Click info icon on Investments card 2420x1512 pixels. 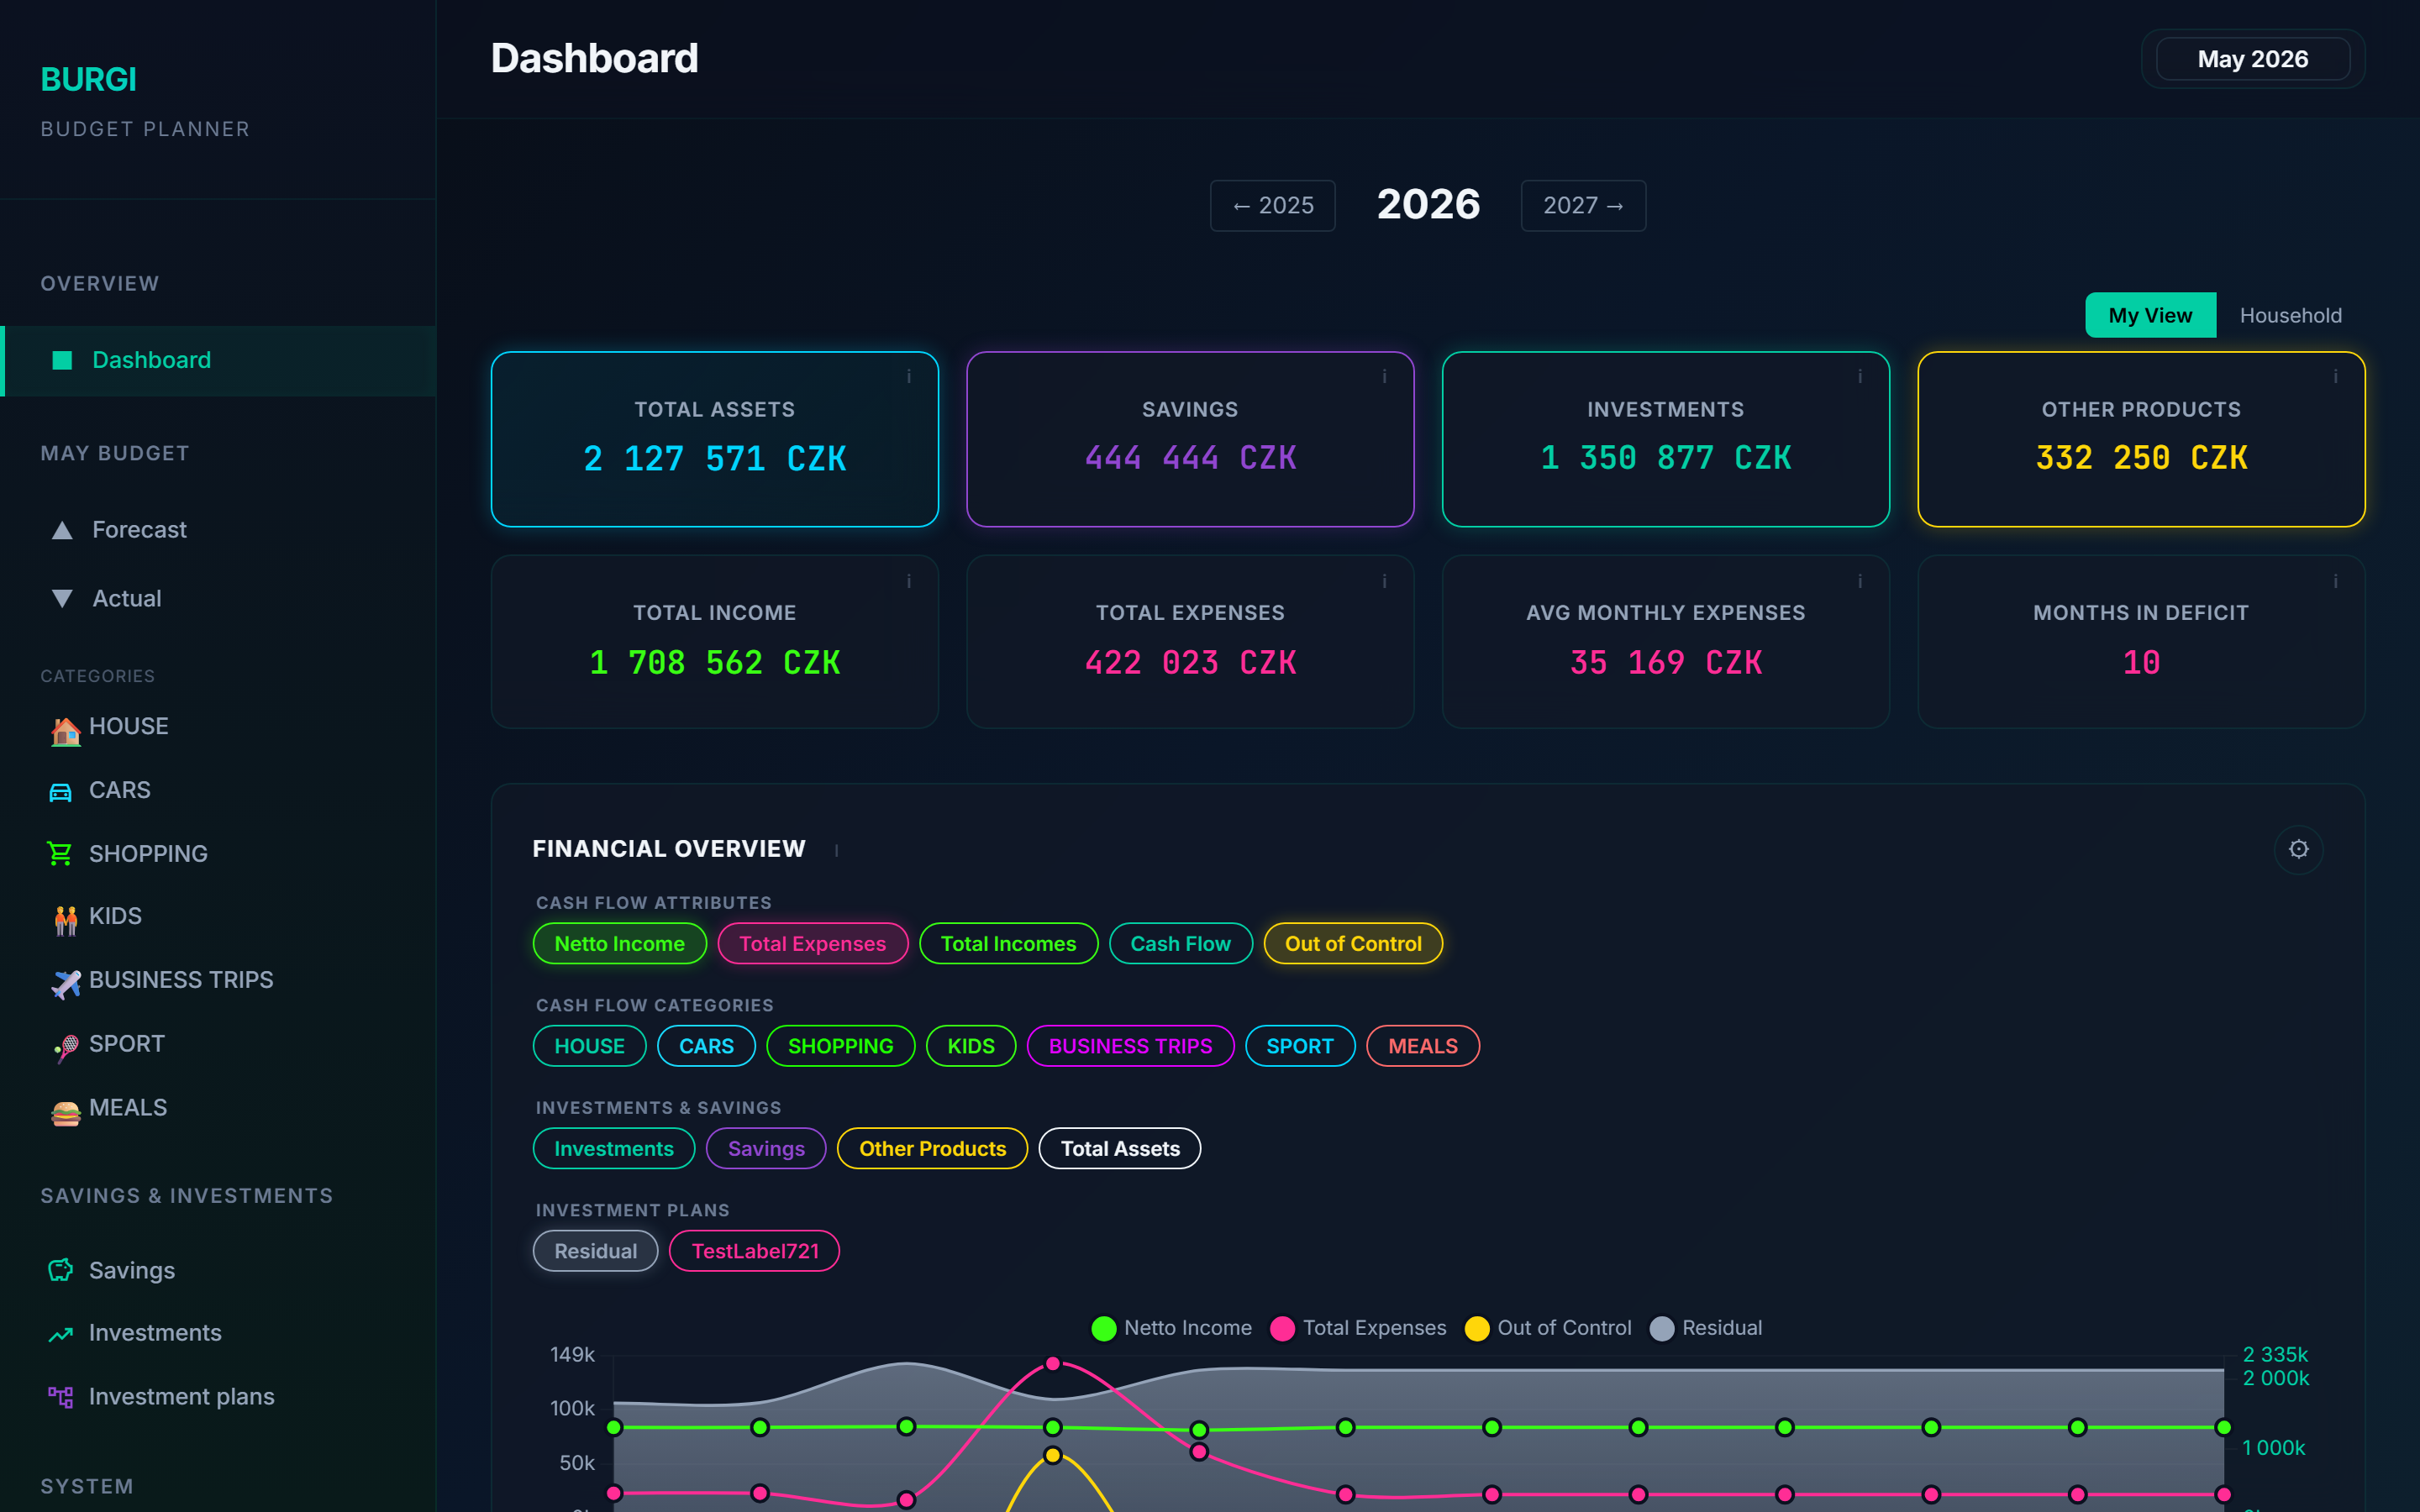(x=1860, y=376)
